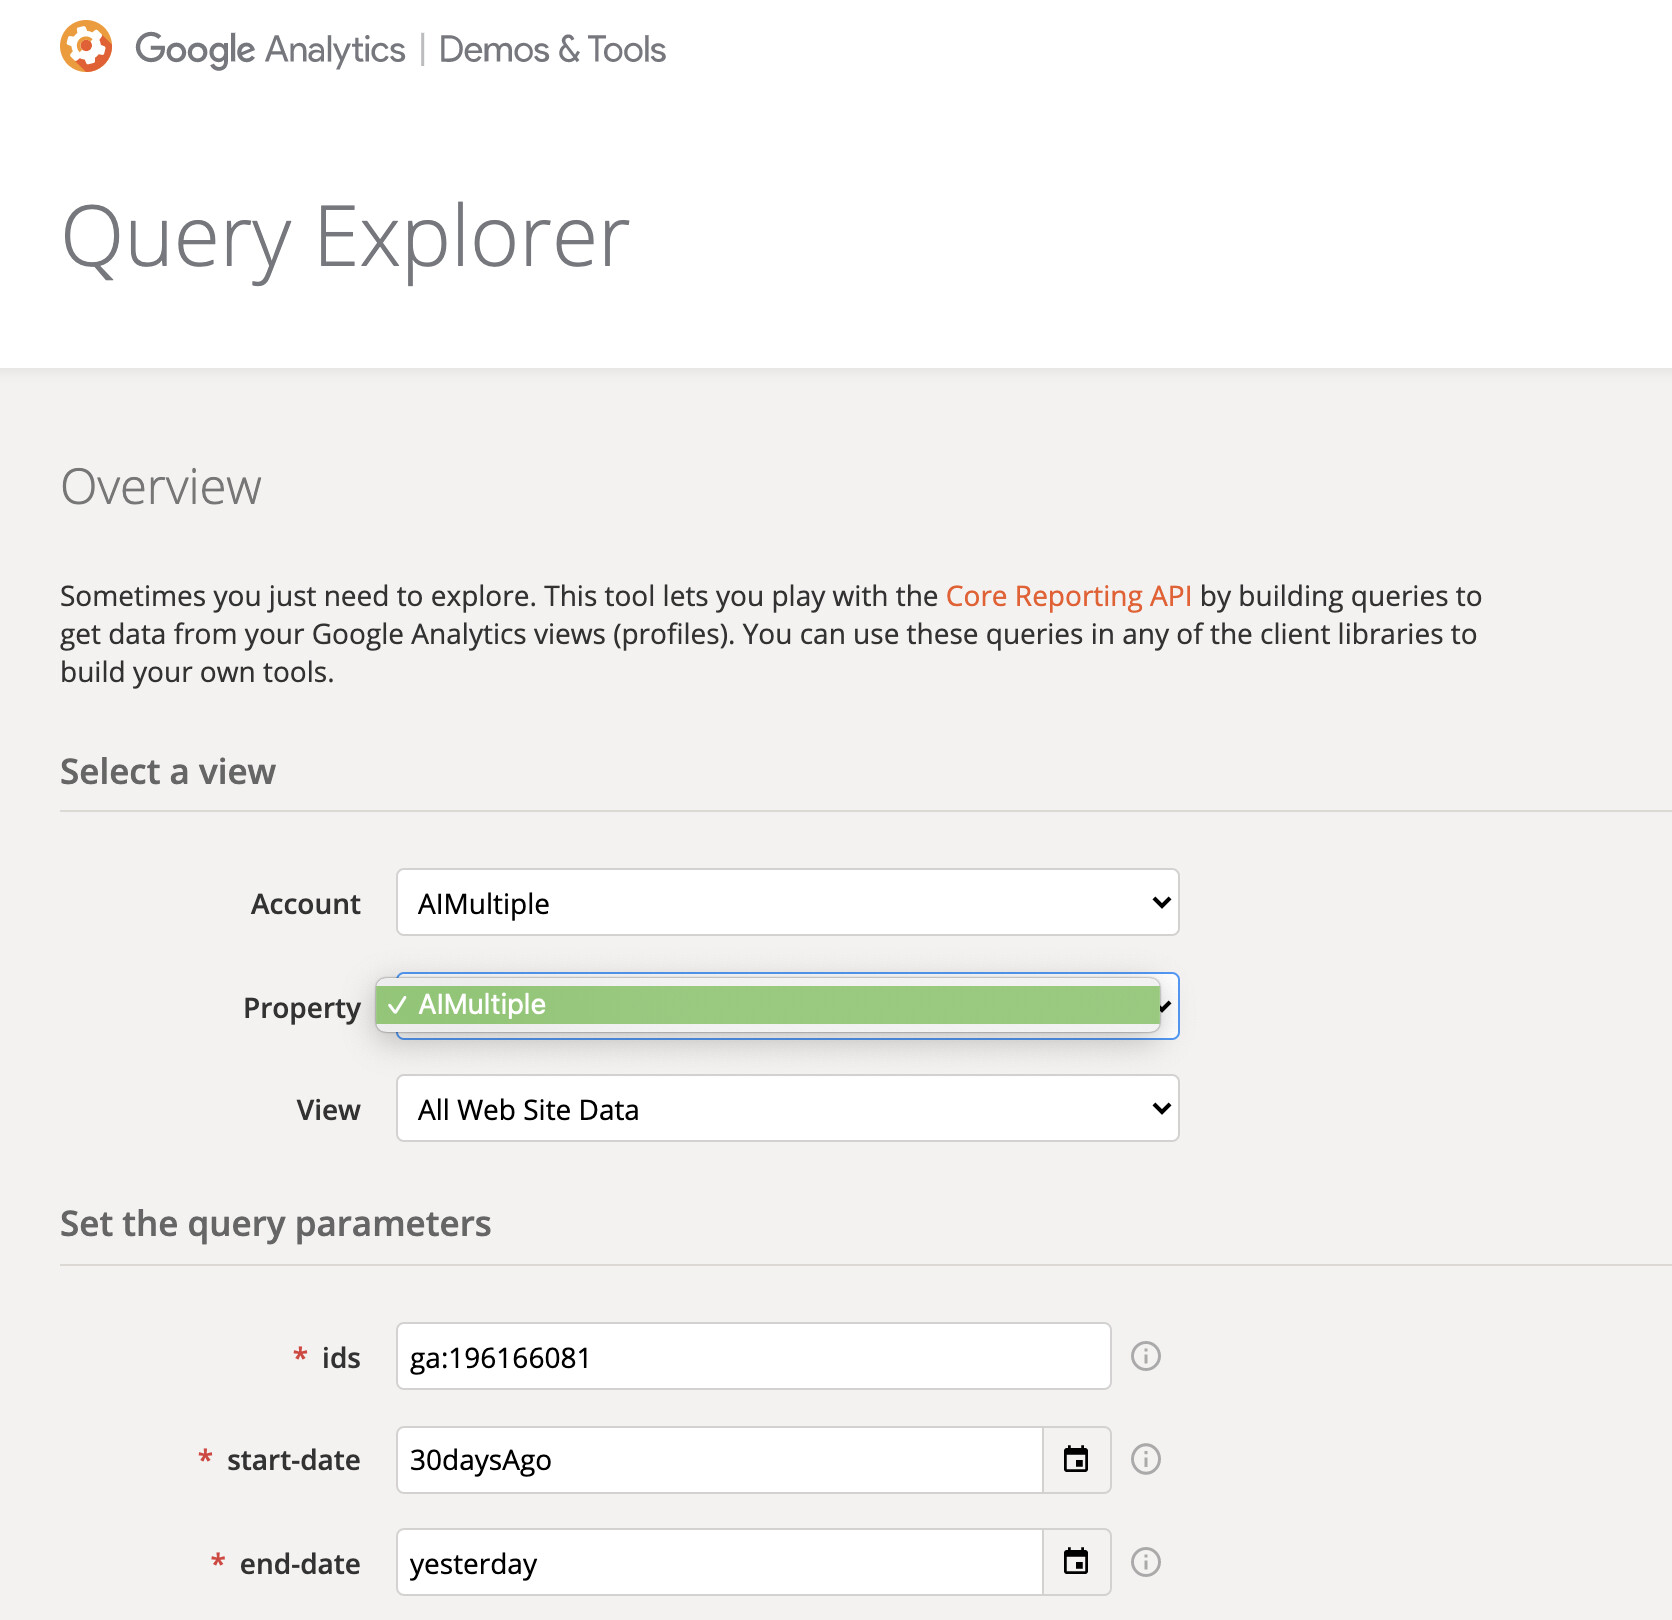Open the Core Reporting API link

point(1068,596)
